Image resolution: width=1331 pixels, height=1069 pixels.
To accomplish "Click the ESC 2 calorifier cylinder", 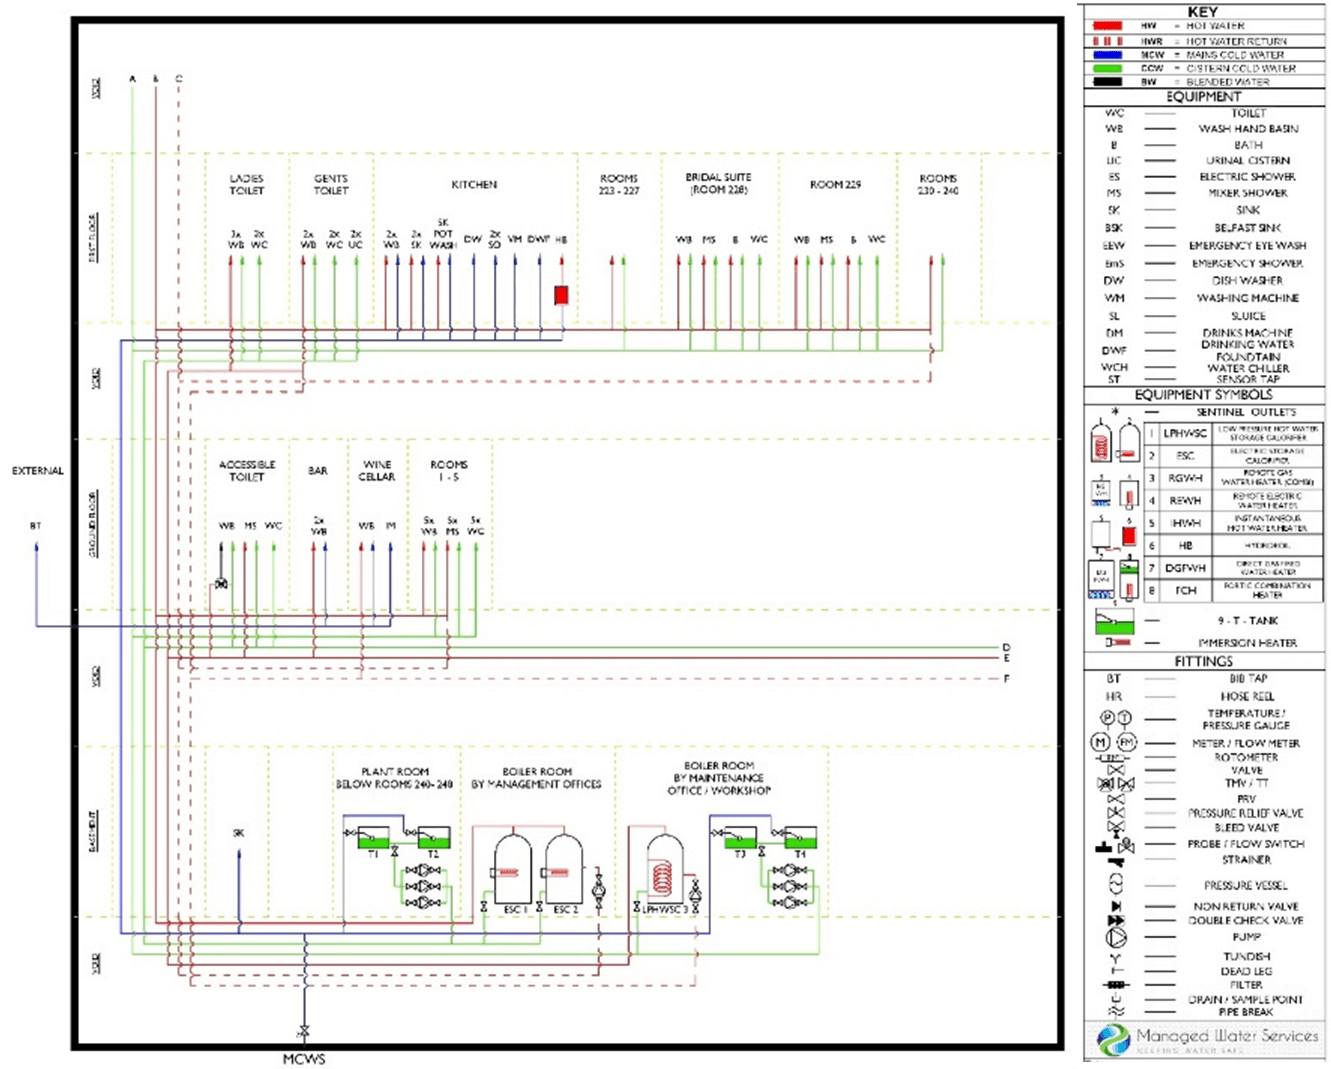I will (x=564, y=869).
